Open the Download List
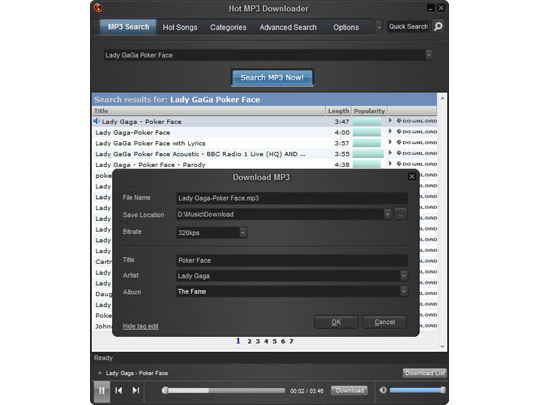The height and width of the screenshot is (405, 540). (425, 373)
